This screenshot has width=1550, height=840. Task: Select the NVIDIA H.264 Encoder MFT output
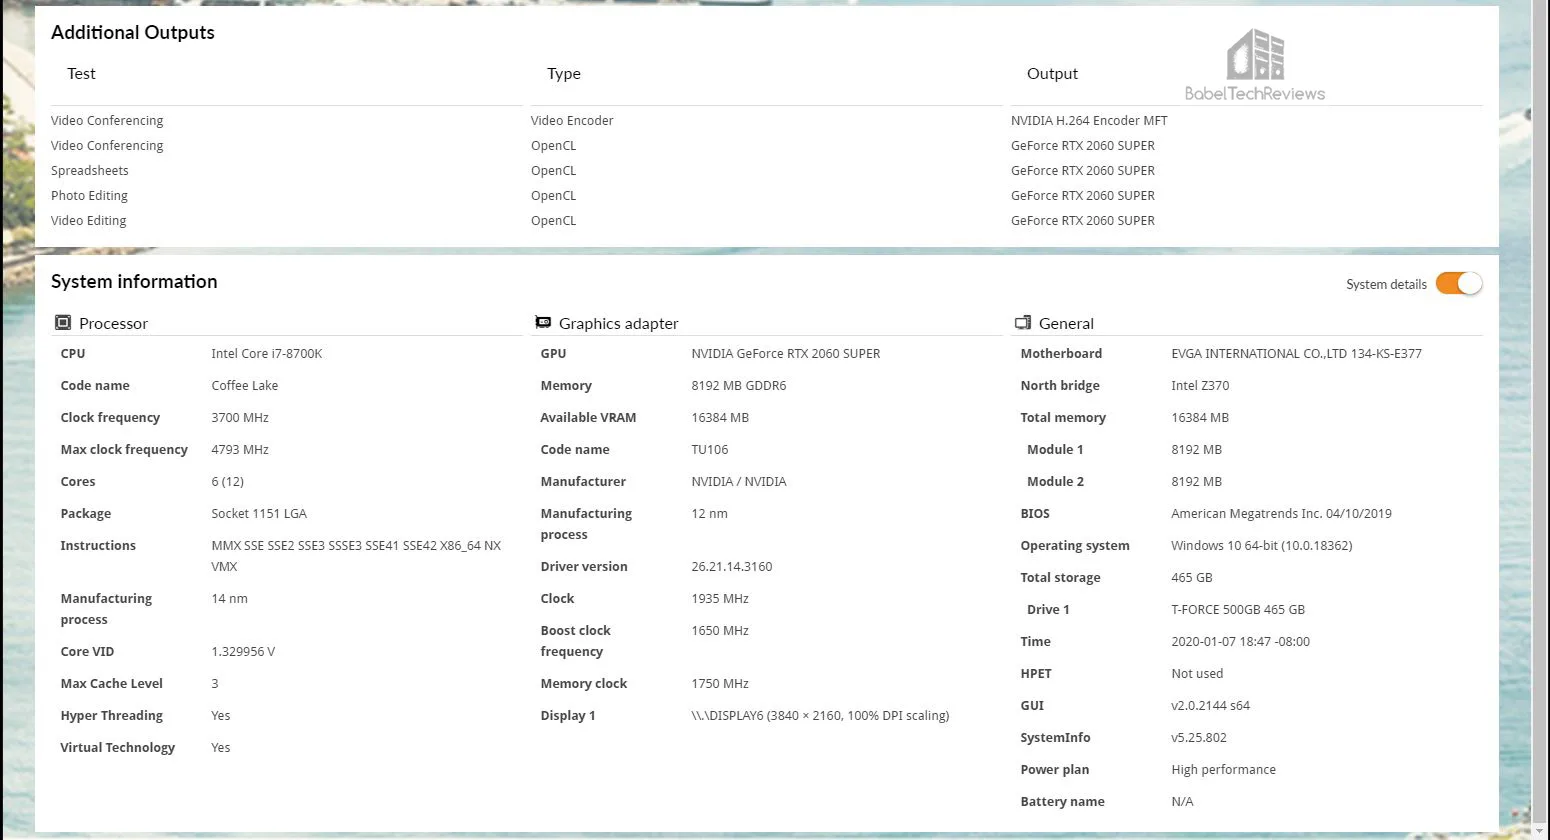(1089, 121)
